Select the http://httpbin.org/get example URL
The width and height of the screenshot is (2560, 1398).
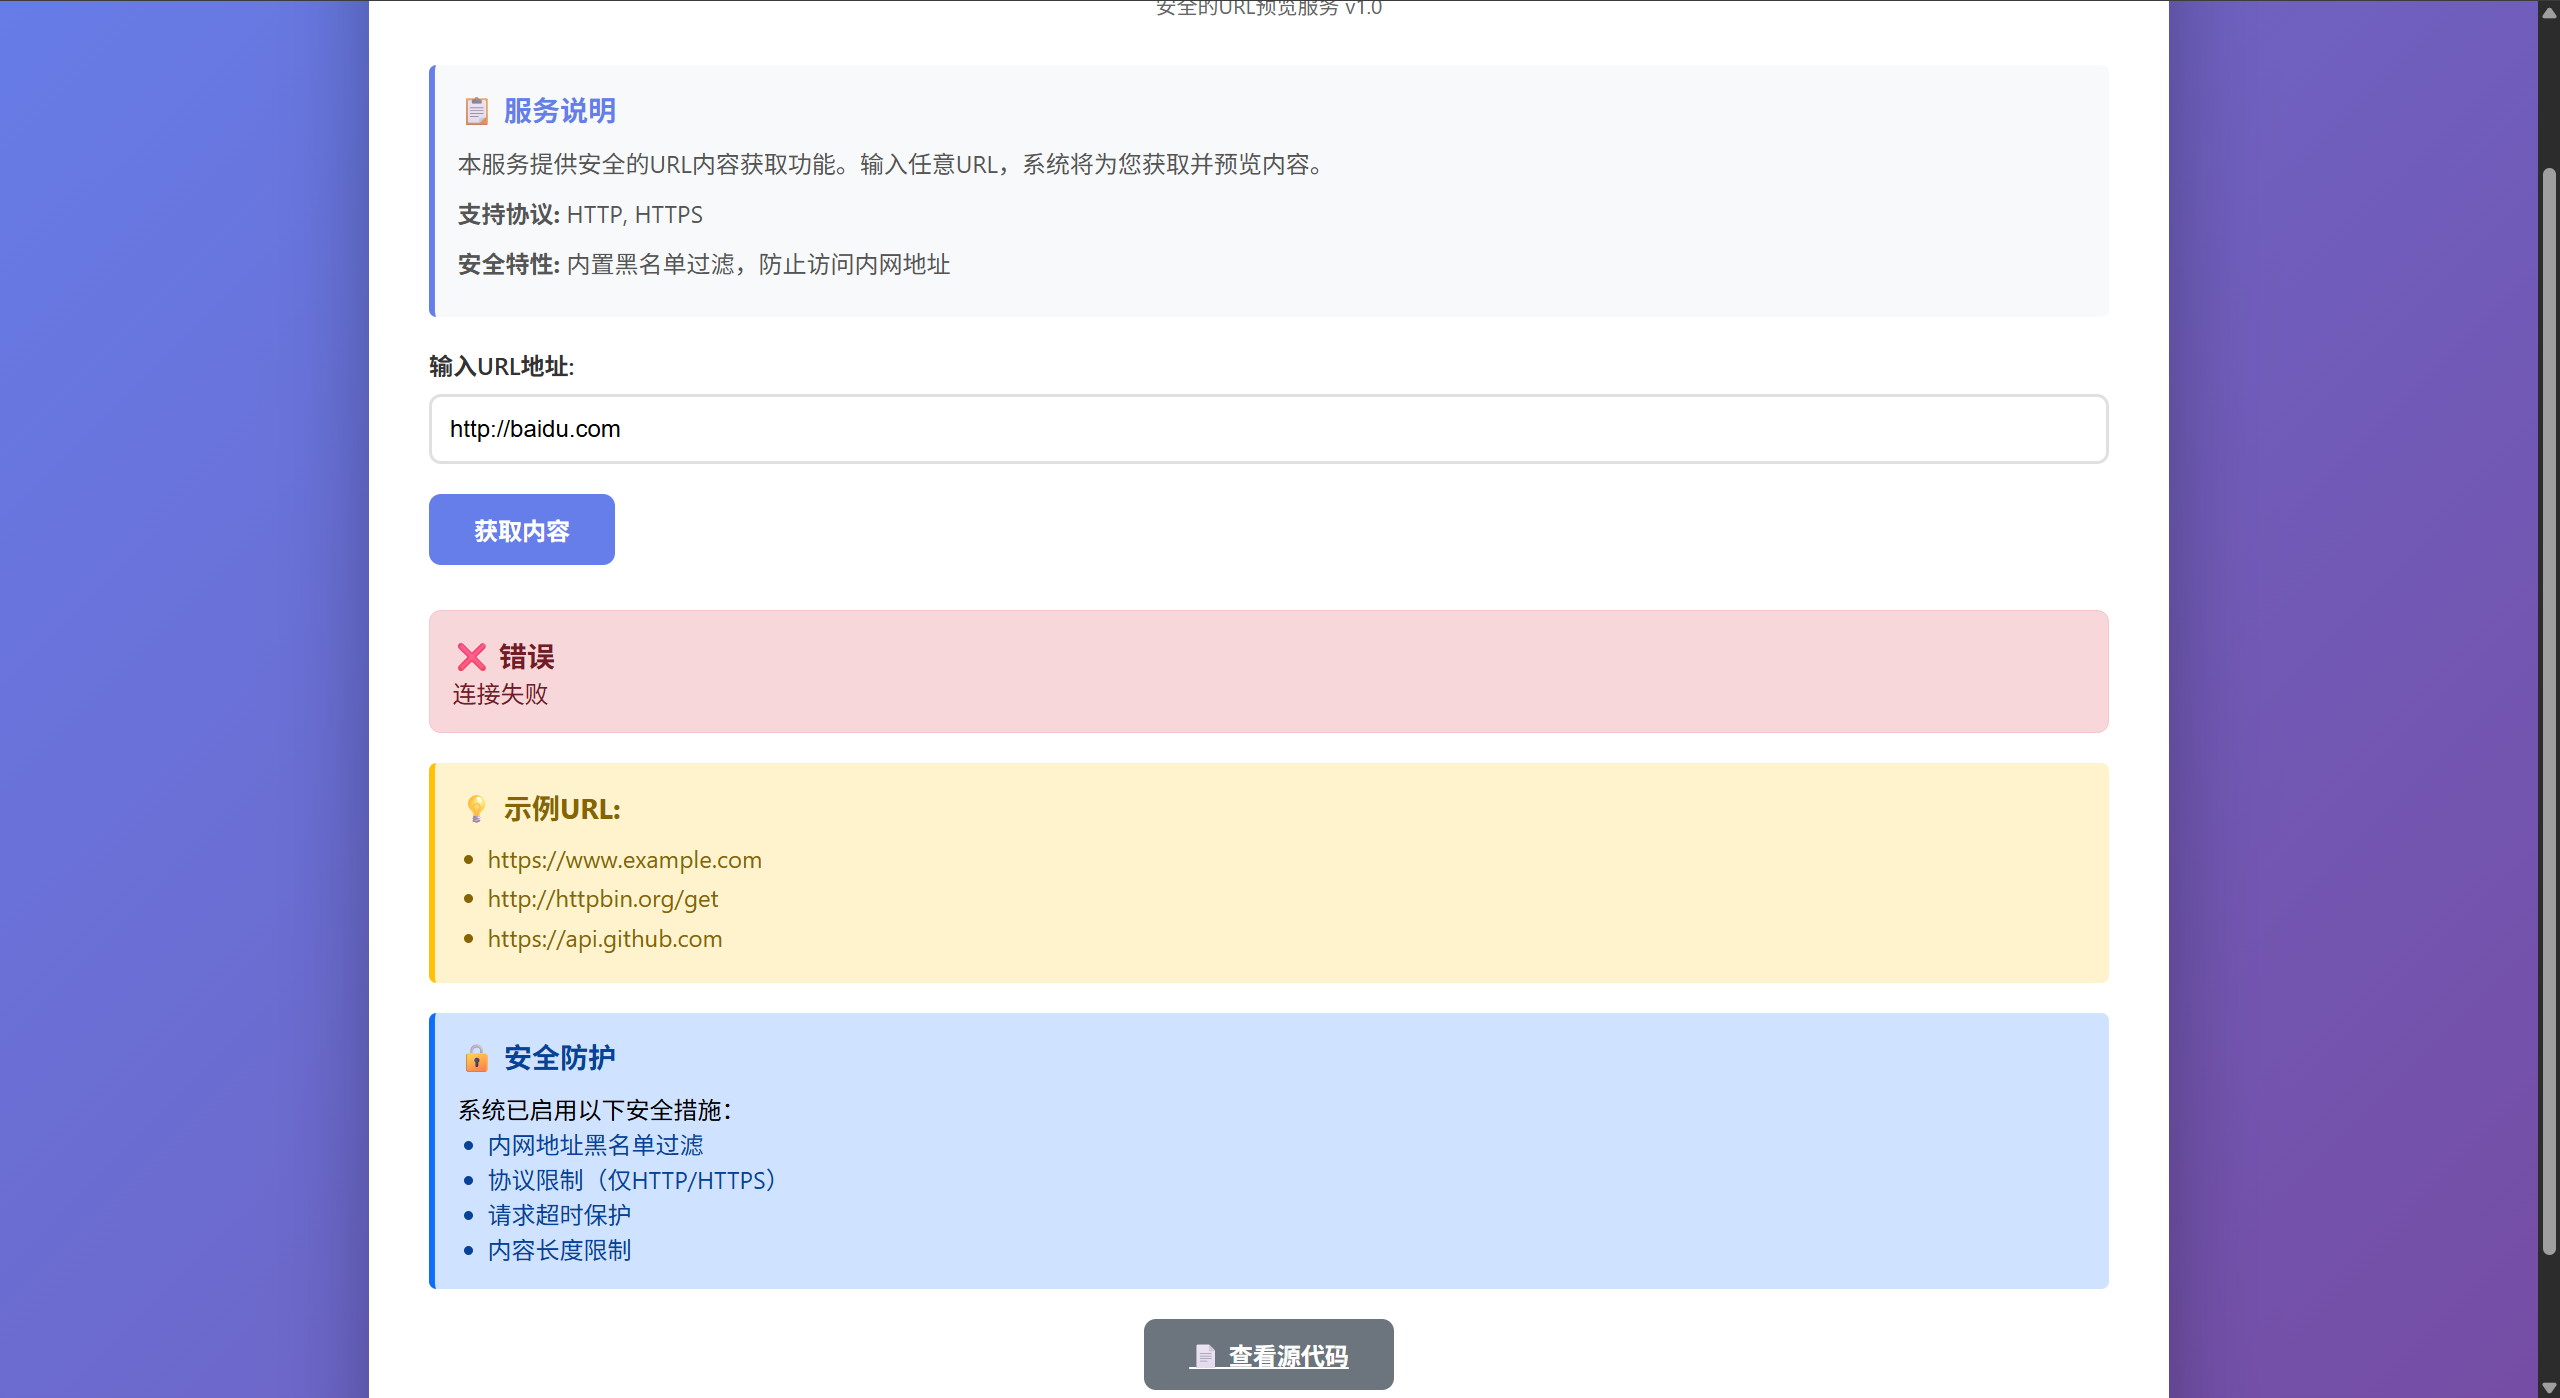(x=602, y=899)
